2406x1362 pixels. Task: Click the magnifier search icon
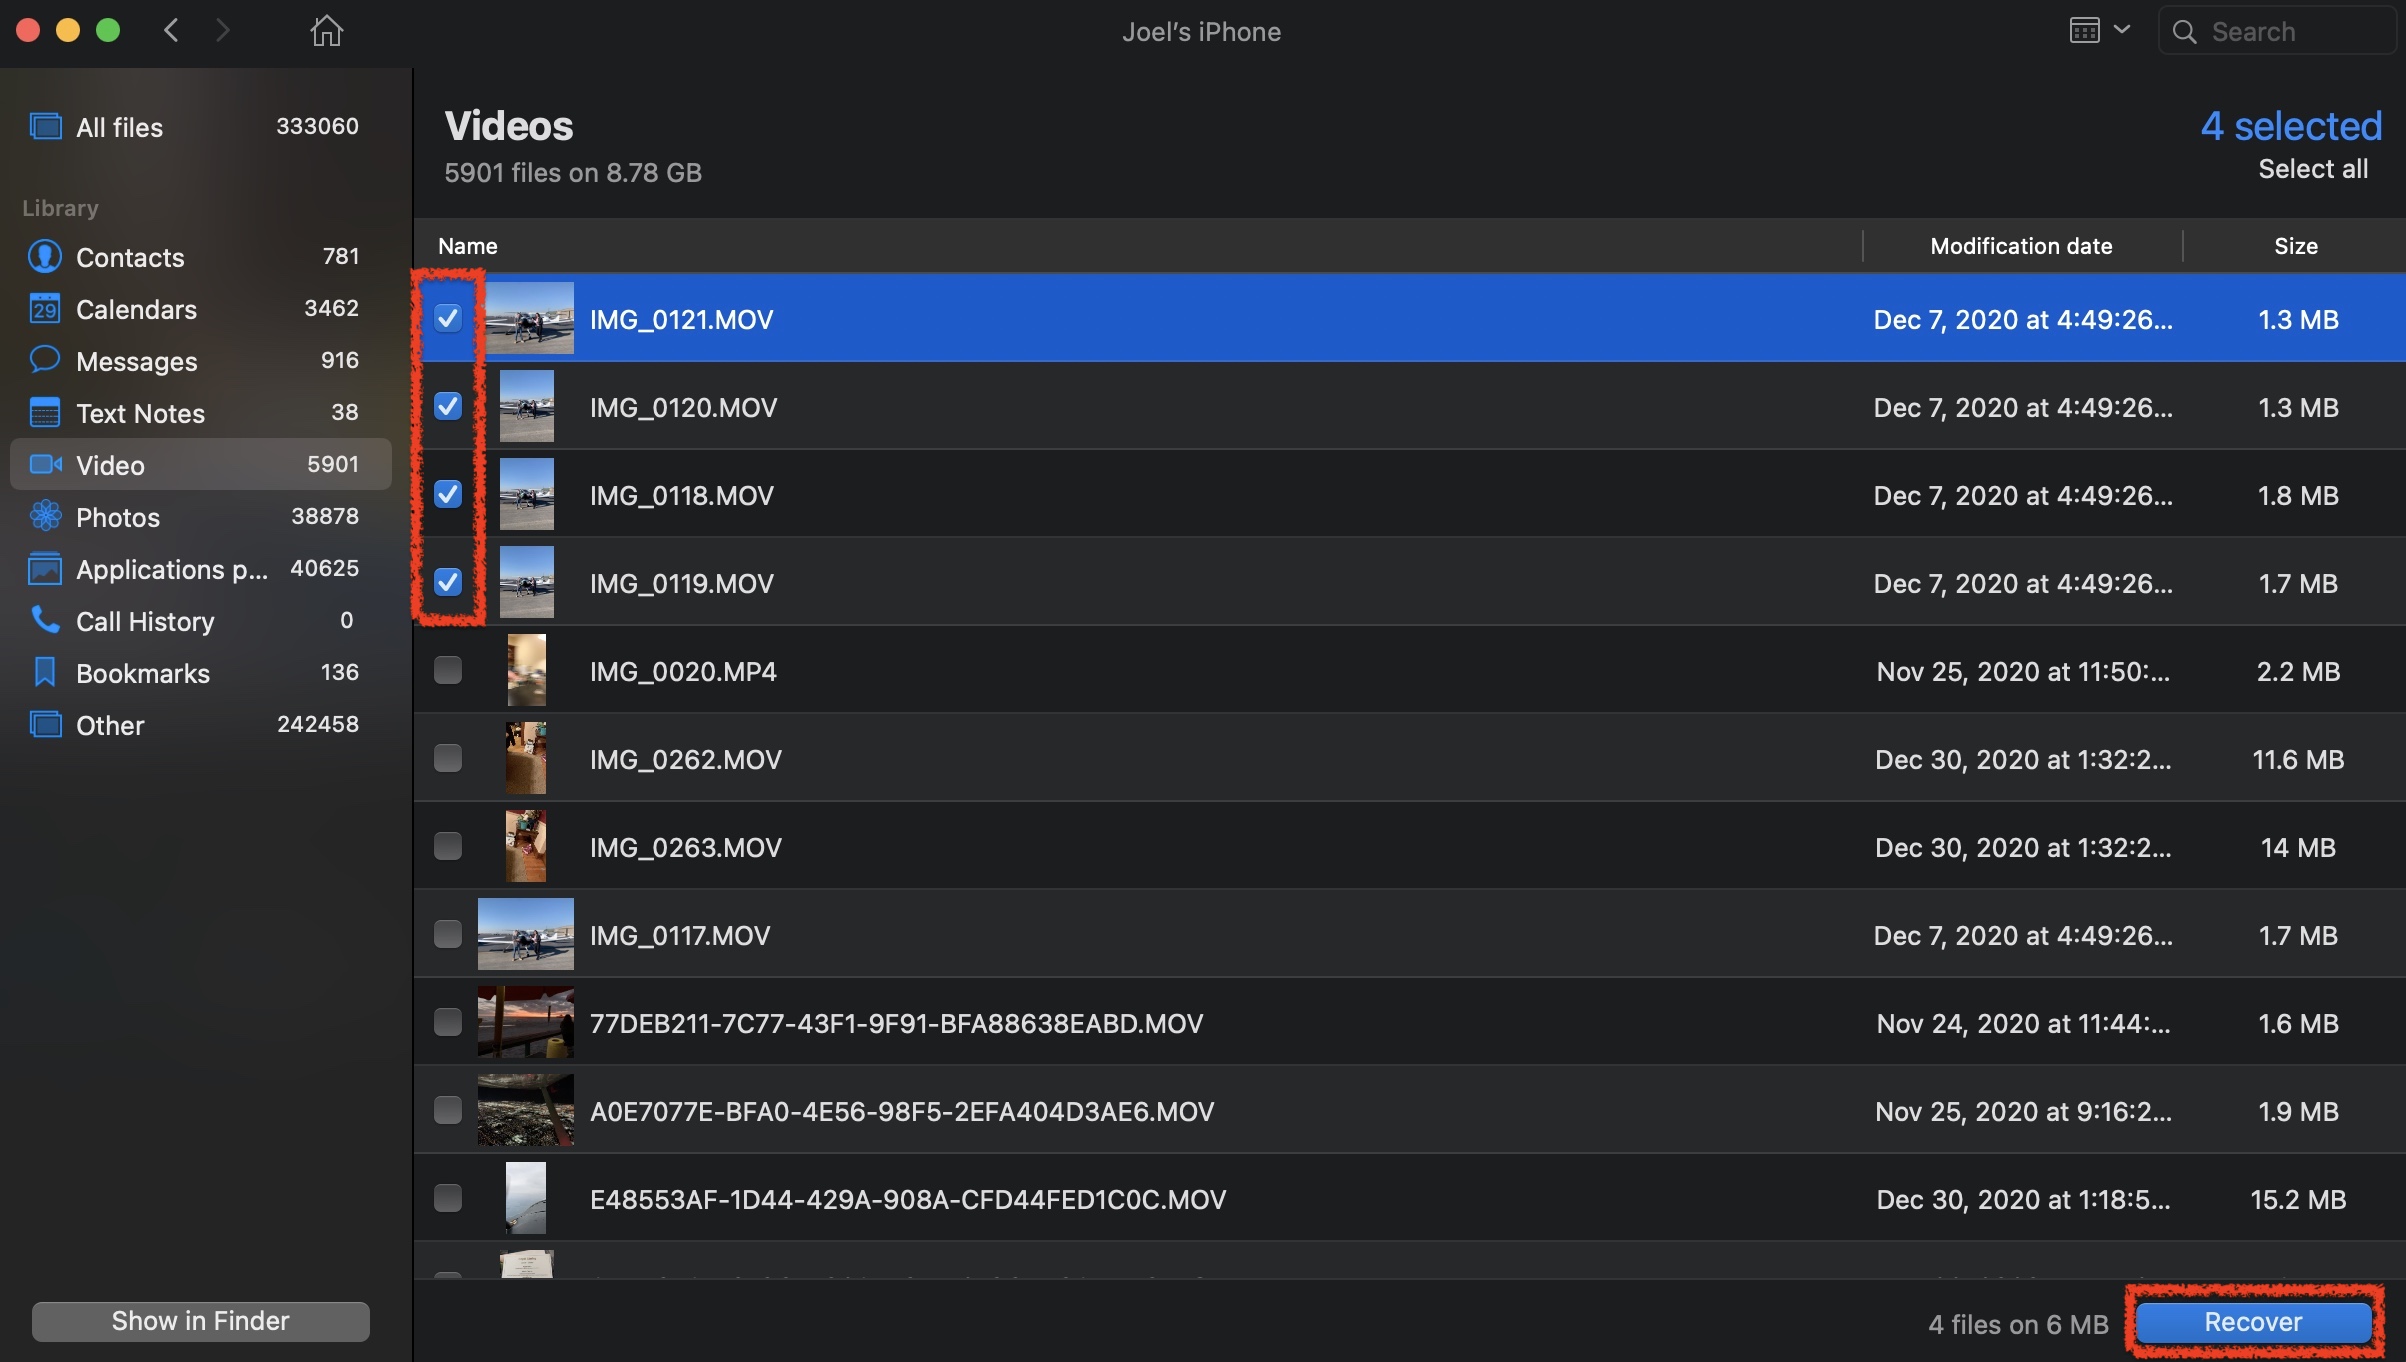(2184, 32)
